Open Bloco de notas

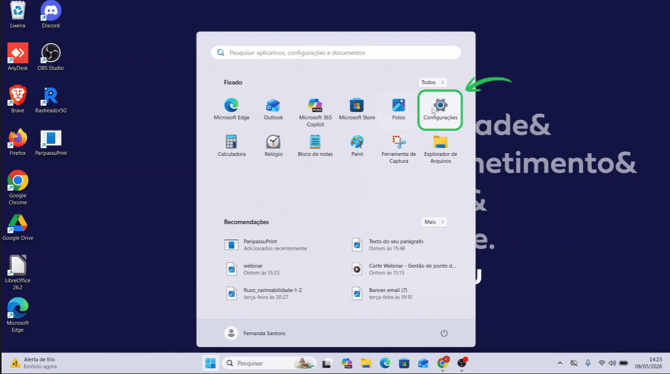coord(315,146)
